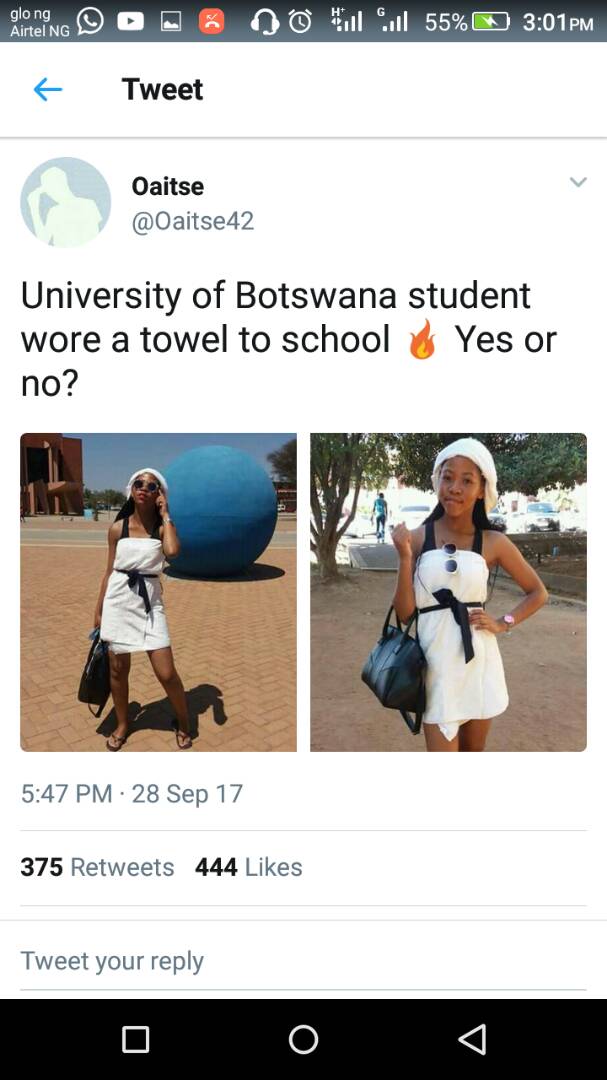This screenshot has height=1080, width=607.
Task: Open the left photo with blue sphere
Action: coord(158,592)
